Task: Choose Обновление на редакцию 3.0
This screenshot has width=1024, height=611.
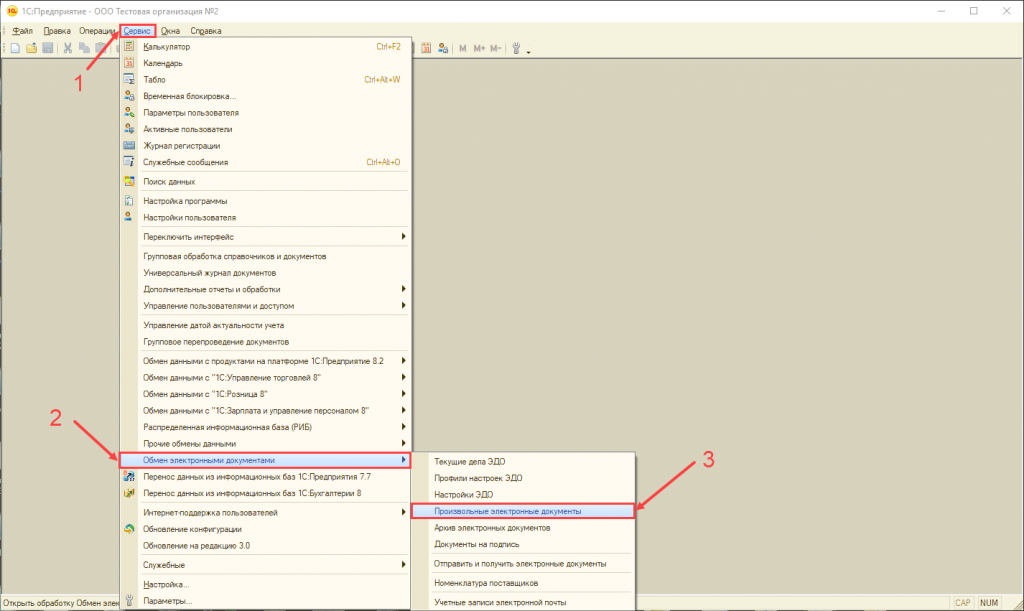Action: (x=197, y=546)
